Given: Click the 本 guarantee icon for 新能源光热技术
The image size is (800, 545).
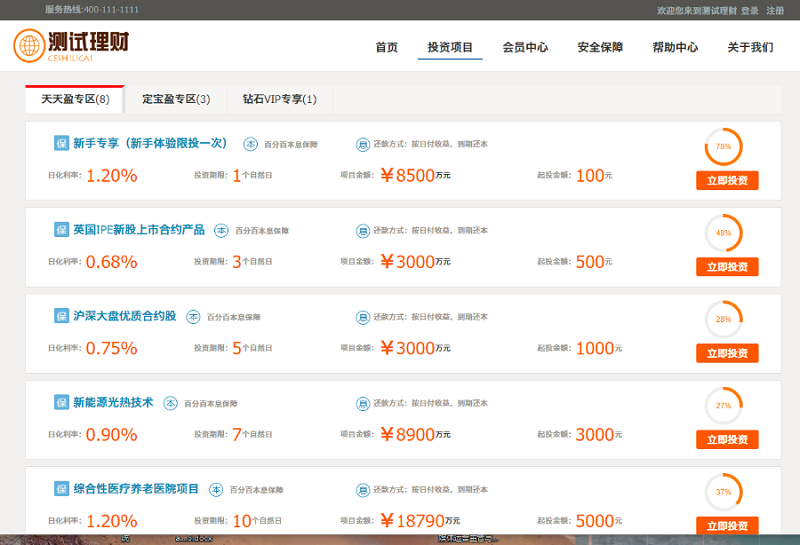Looking at the screenshot, I should (x=170, y=403).
